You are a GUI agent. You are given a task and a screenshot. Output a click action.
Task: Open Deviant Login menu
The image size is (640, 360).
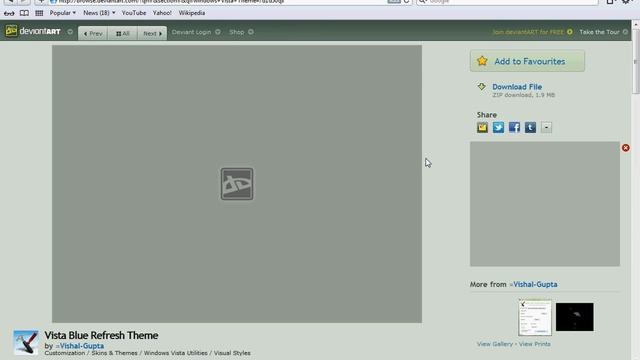click(x=191, y=32)
